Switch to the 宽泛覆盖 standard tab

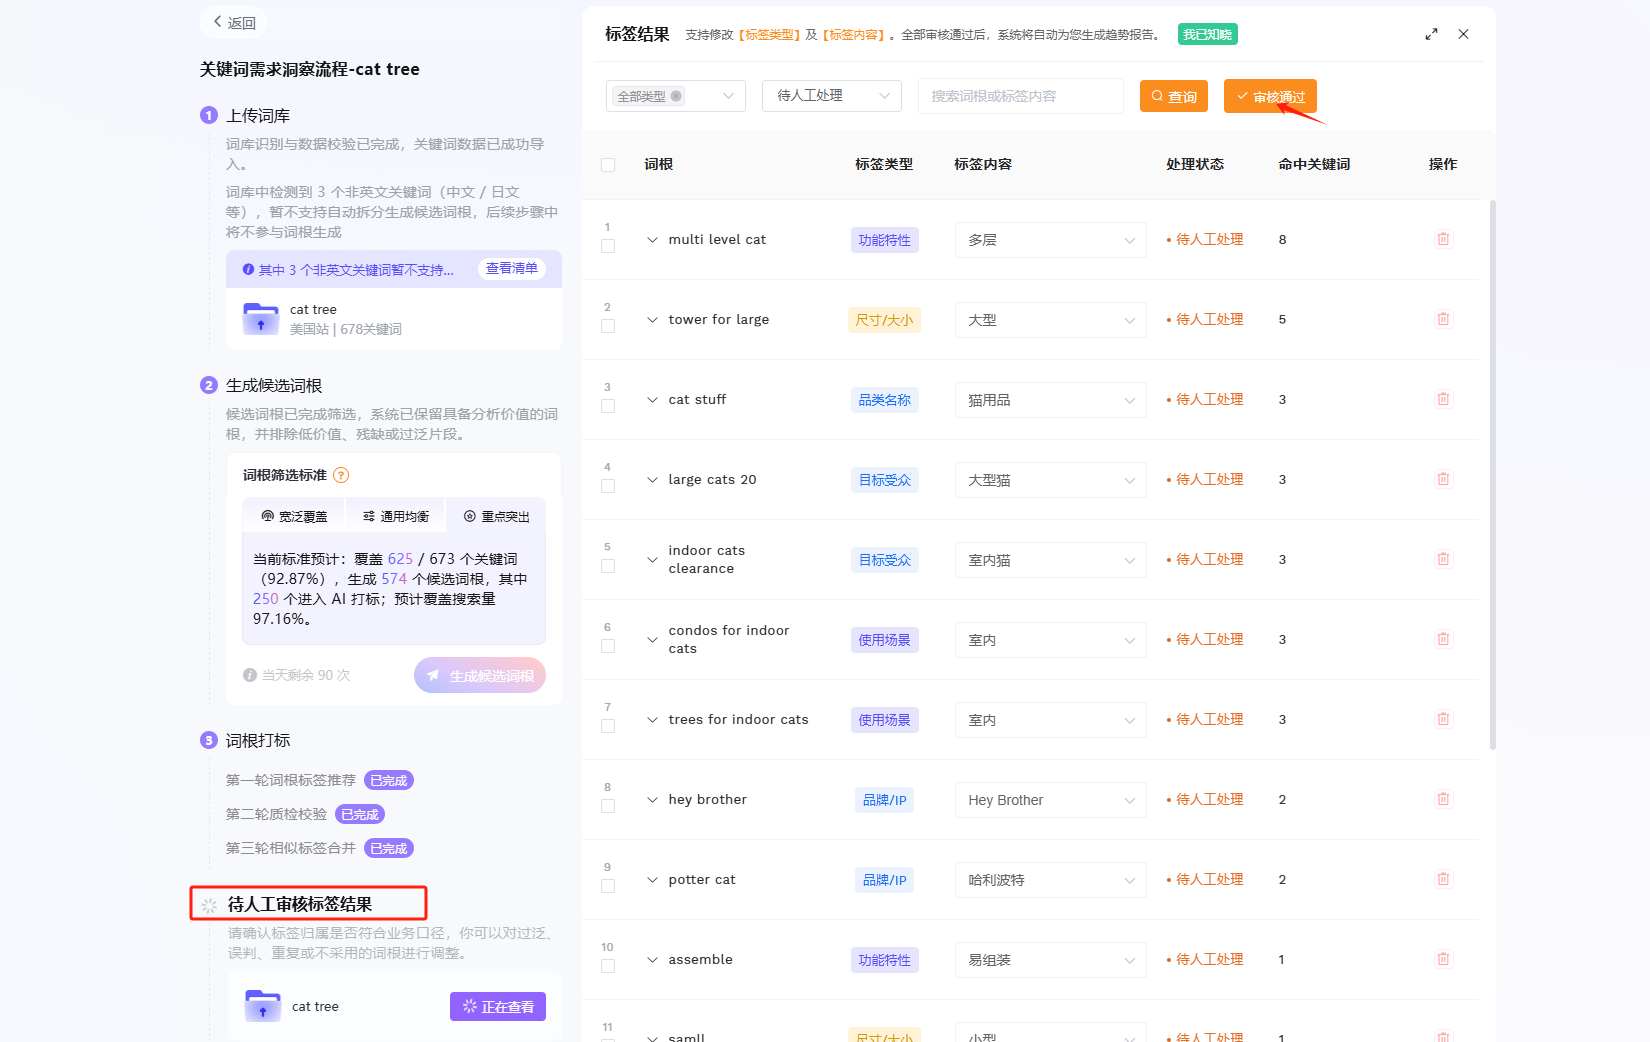point(294,516)
